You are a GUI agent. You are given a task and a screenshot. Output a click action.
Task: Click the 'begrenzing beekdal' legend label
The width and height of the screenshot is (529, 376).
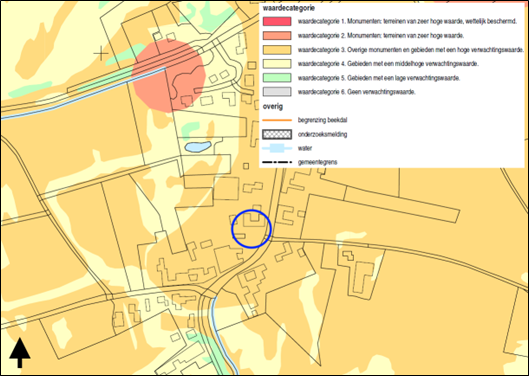[x=322, y=120]
